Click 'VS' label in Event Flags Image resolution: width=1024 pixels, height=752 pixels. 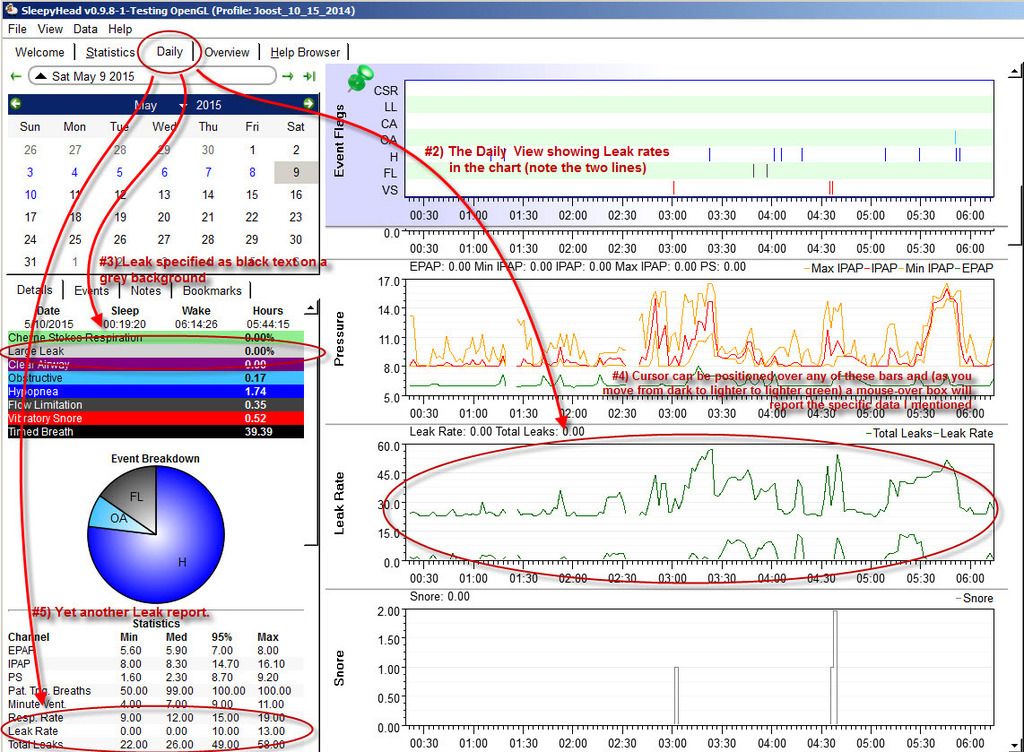point(390,190)
